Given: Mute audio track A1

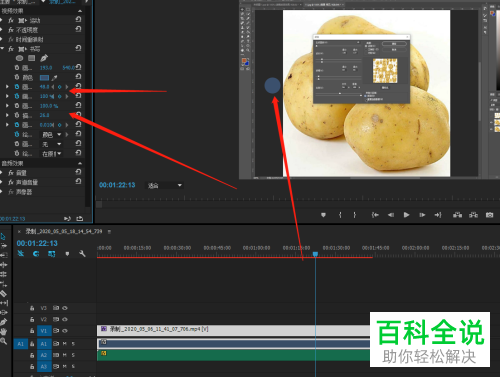Looking at the screenshot, I should point(65,344).
